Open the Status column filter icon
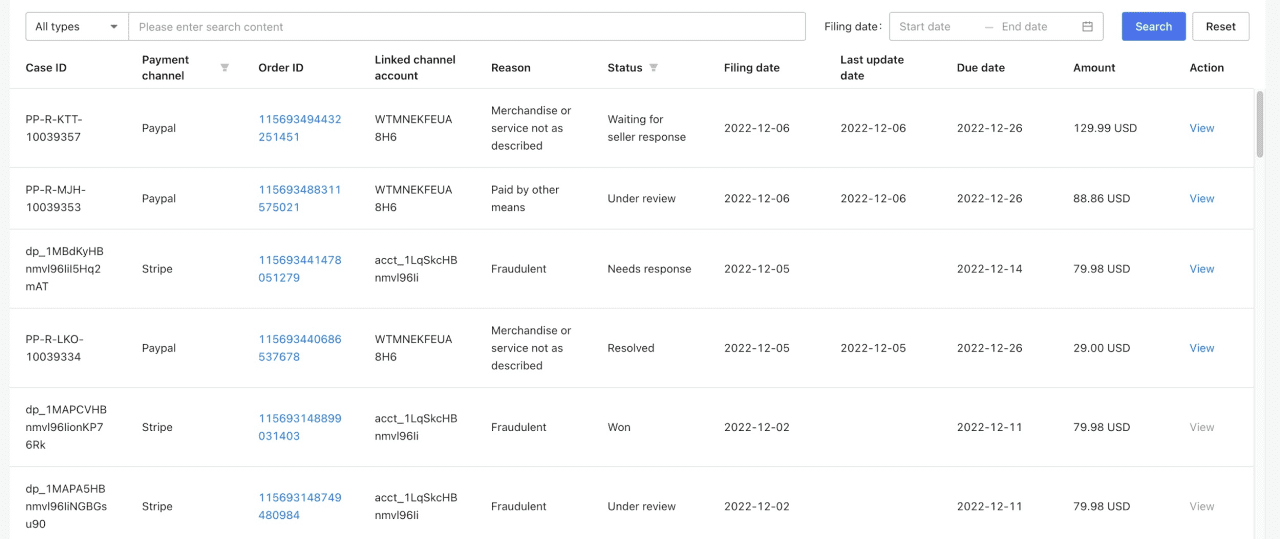 click(x=654, y=68)
